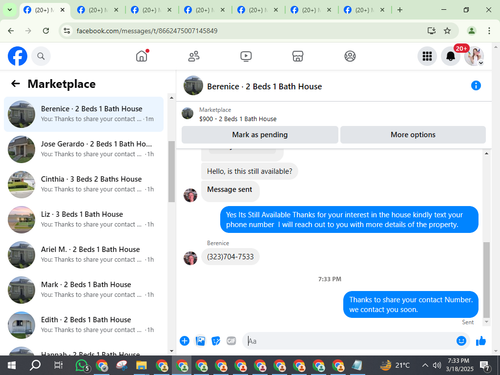Click the plus icon to open more actions

point(184,341)
